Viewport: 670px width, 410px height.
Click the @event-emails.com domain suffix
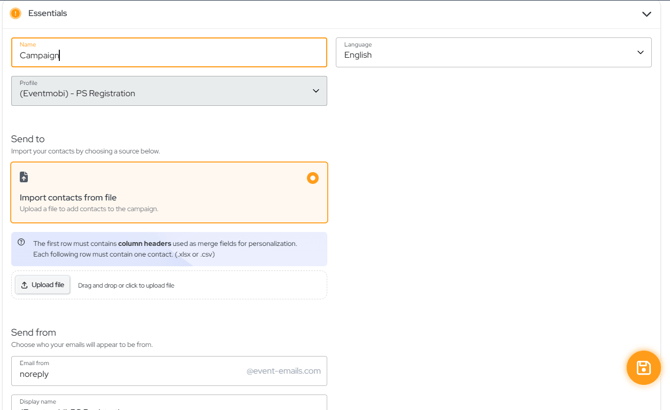tap(283, 371)
